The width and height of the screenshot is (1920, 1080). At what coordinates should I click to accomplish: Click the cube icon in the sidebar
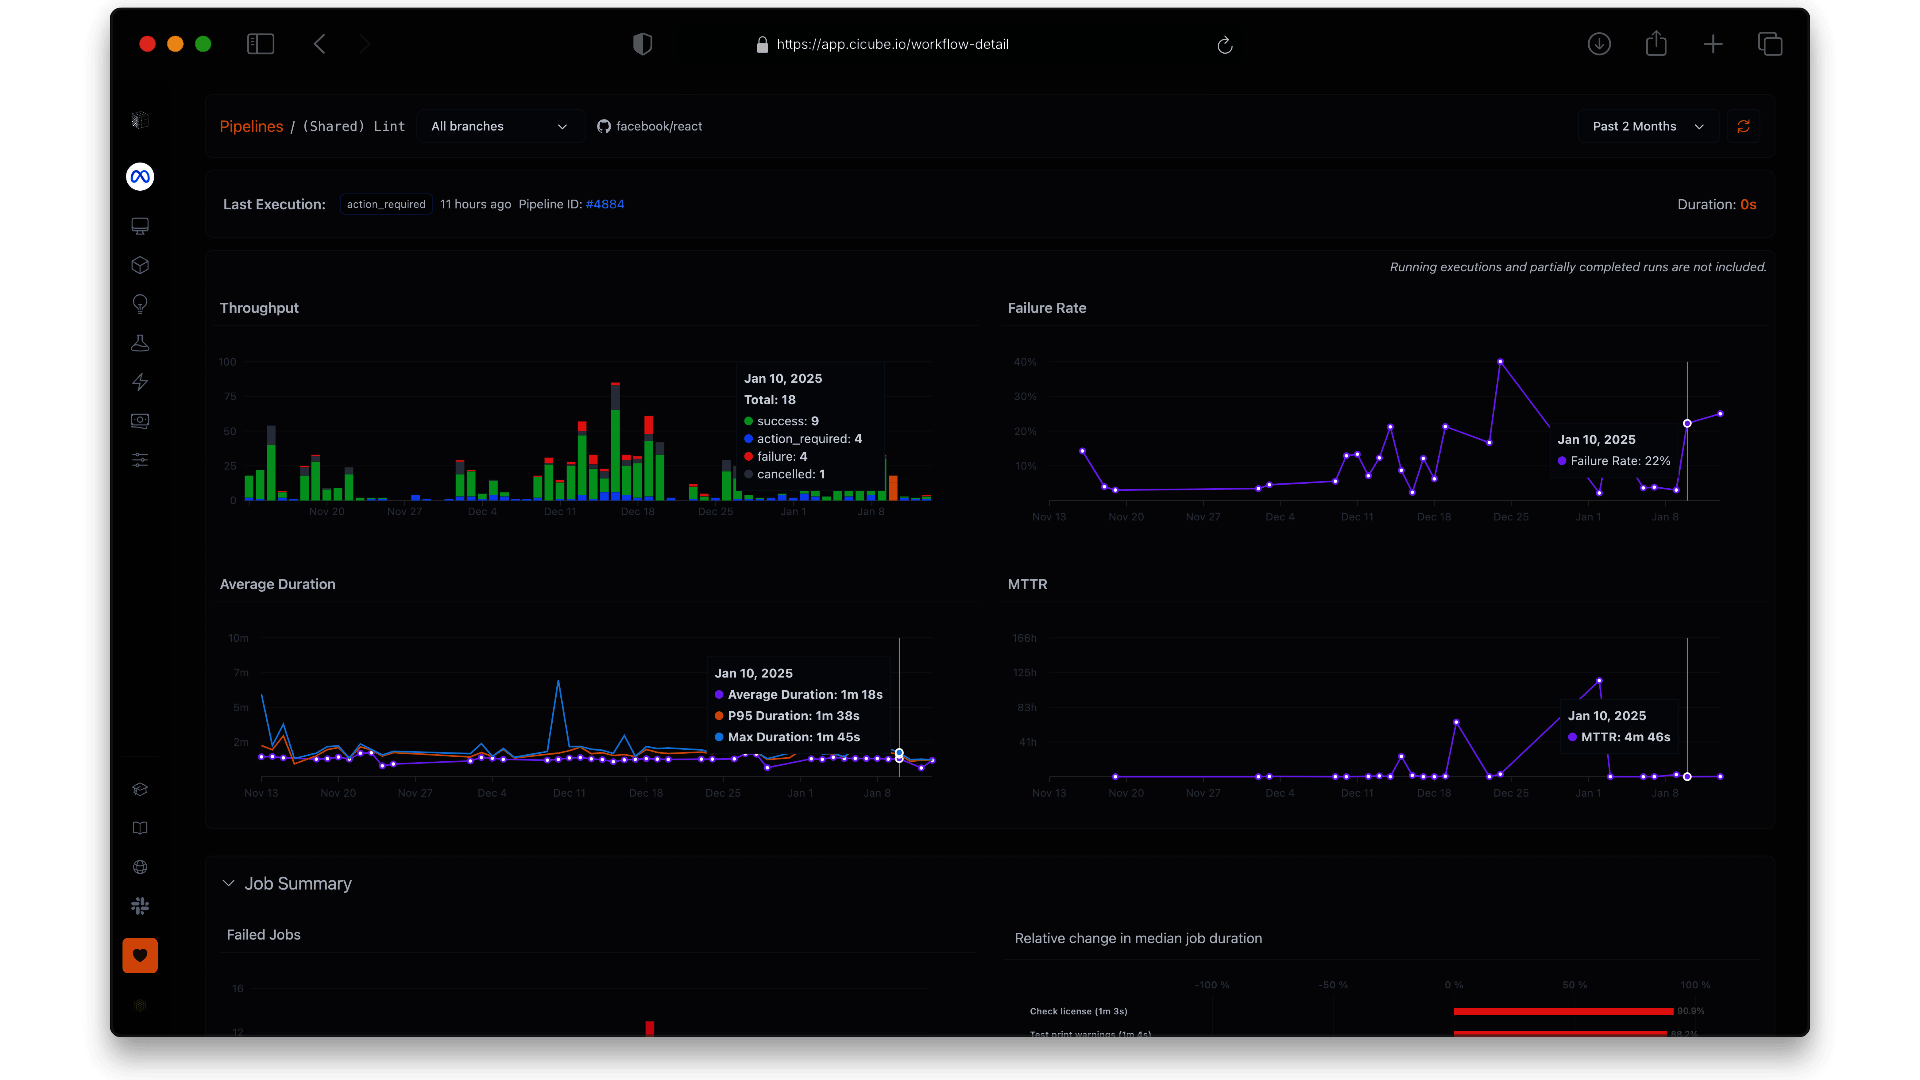140,265
